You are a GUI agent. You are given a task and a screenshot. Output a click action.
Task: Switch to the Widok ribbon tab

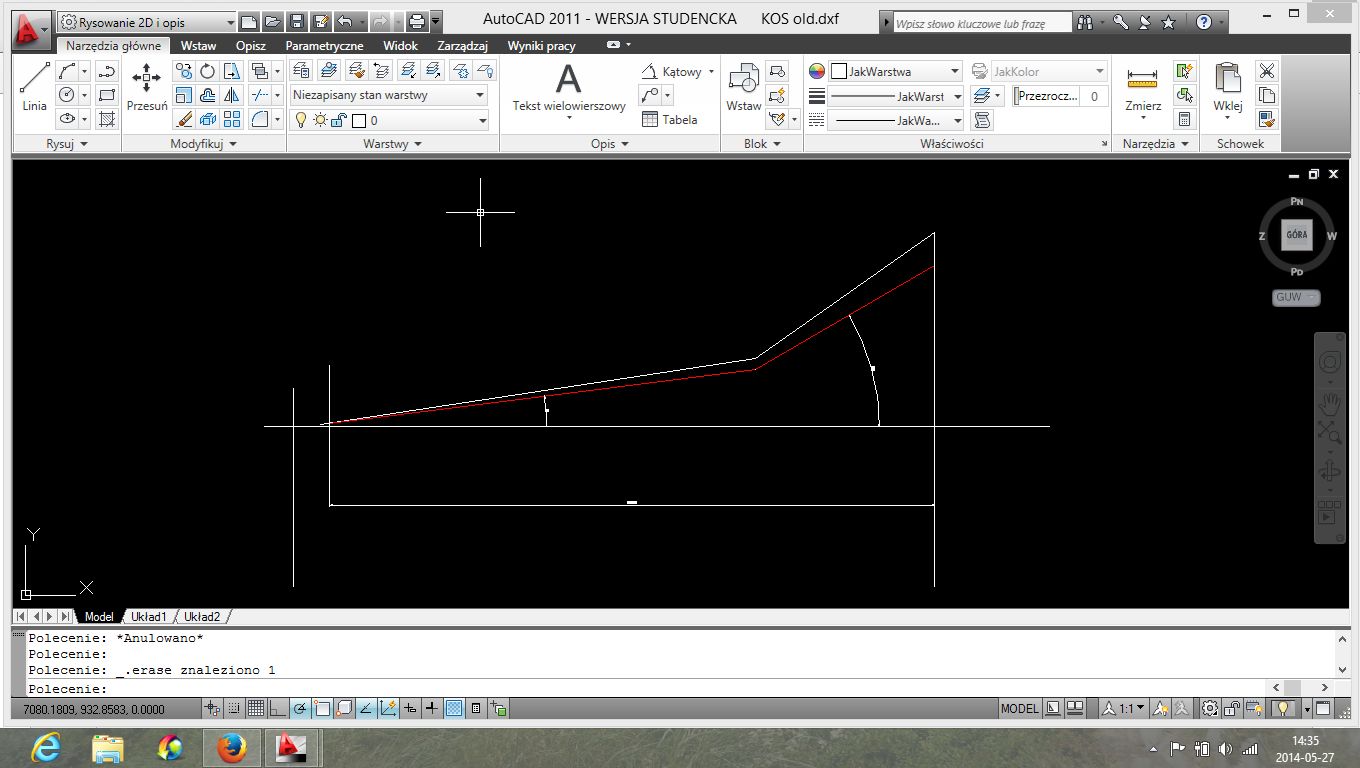[400, 46]
